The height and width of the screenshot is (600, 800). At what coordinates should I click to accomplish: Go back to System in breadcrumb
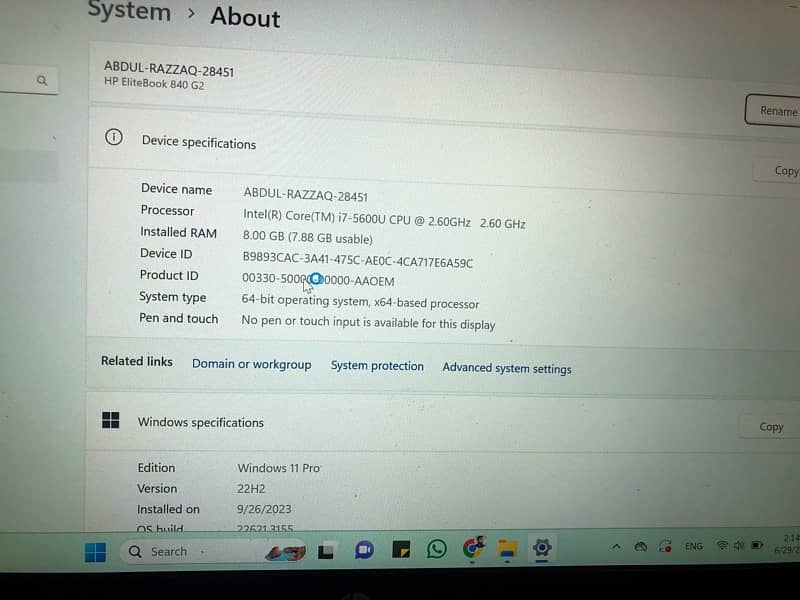129,12
